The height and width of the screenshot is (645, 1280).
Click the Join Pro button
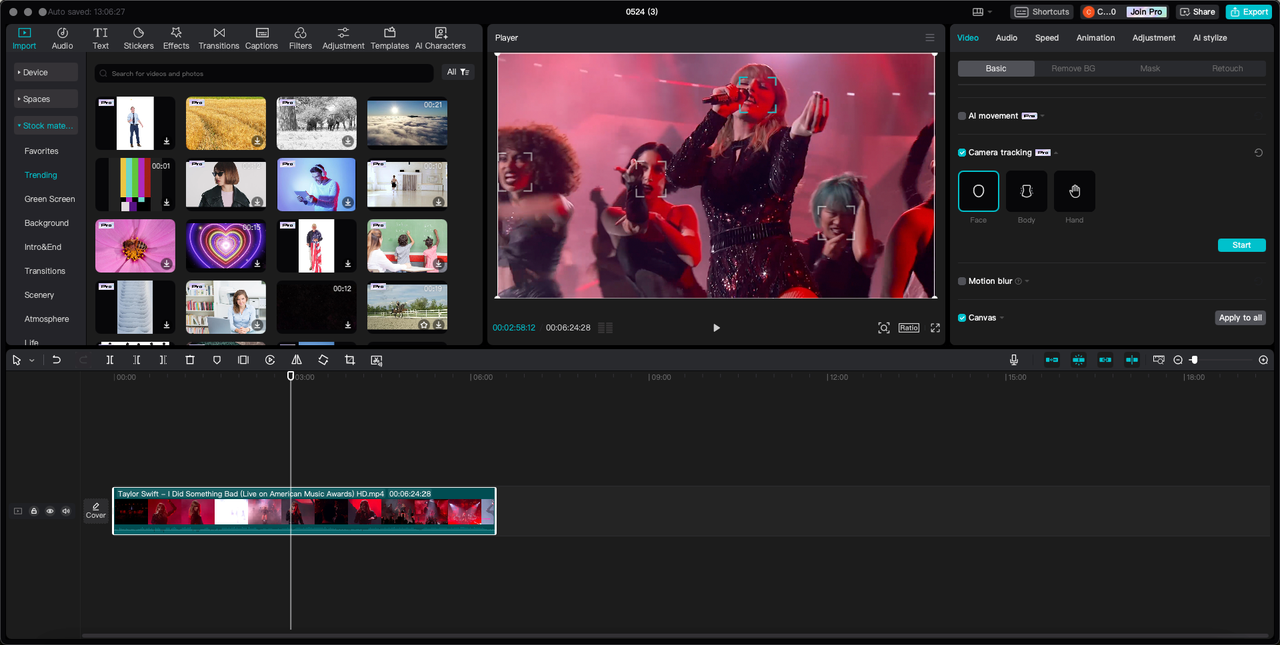(x=1145, y=12)
